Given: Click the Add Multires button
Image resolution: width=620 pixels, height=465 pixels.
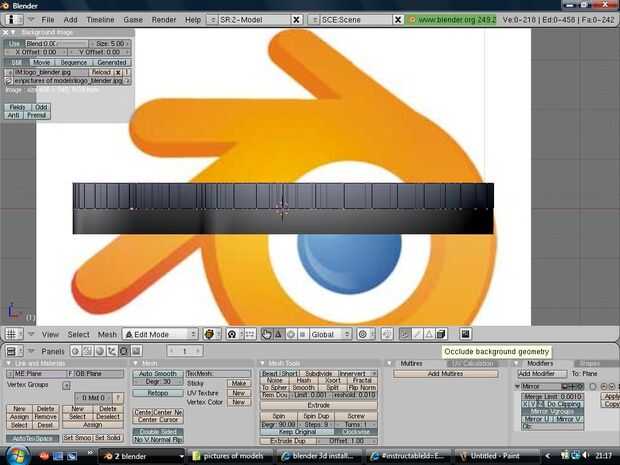Looking at the screenshot, I should click(445, 374).
